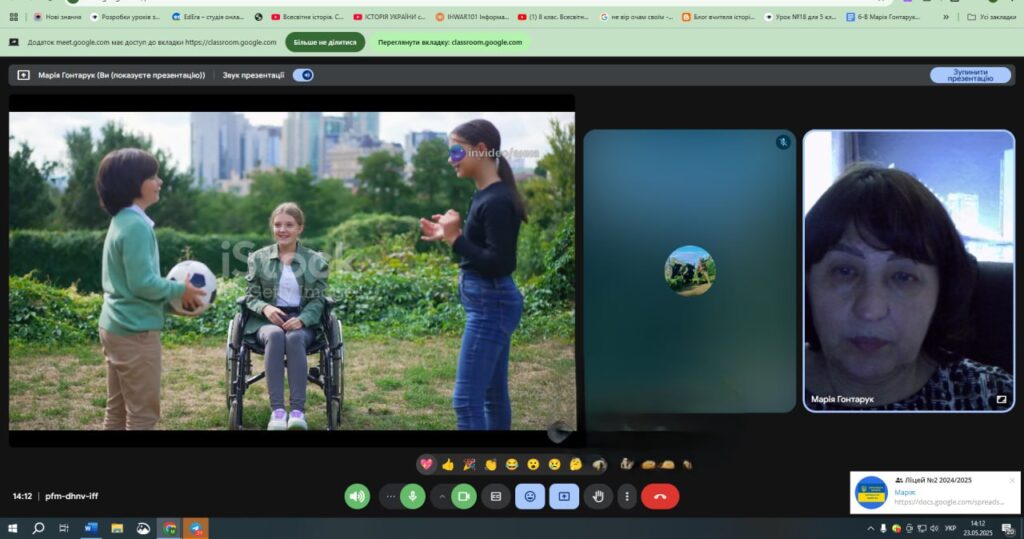Send the pink heart reaction
This screenshot has height=539, width=1024.
426,465
